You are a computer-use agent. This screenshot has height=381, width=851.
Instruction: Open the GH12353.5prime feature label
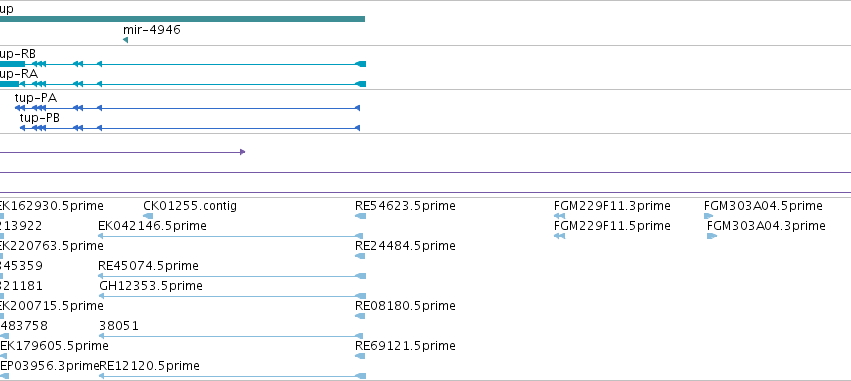(151, 285)
